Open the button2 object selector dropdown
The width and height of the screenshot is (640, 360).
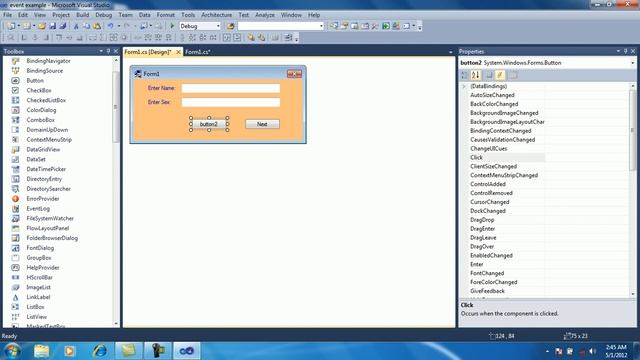pyautogui.click(x=633, y=63)
